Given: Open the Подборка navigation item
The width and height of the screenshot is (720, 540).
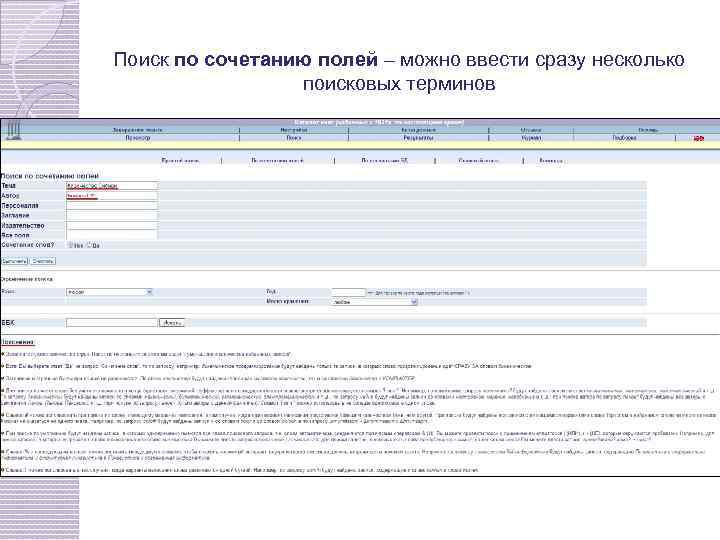Looking at the screenshot, I should [624, 138].
